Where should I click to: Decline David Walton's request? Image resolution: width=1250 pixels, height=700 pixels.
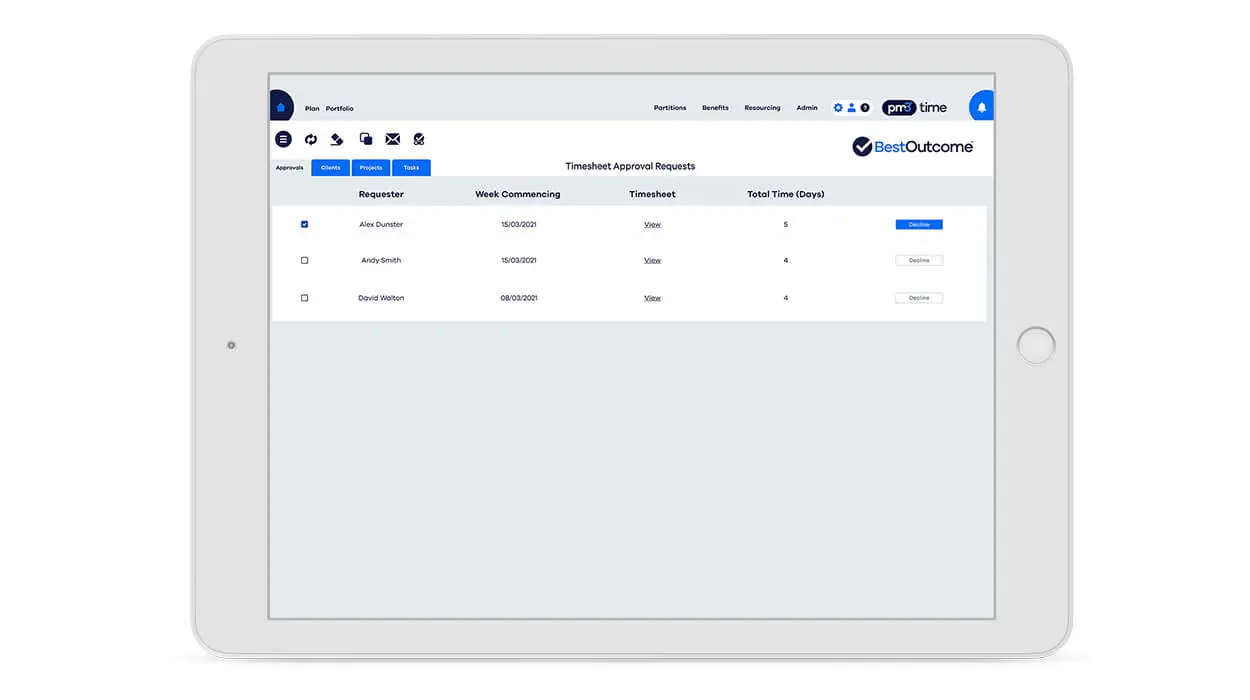pos(919,298)
